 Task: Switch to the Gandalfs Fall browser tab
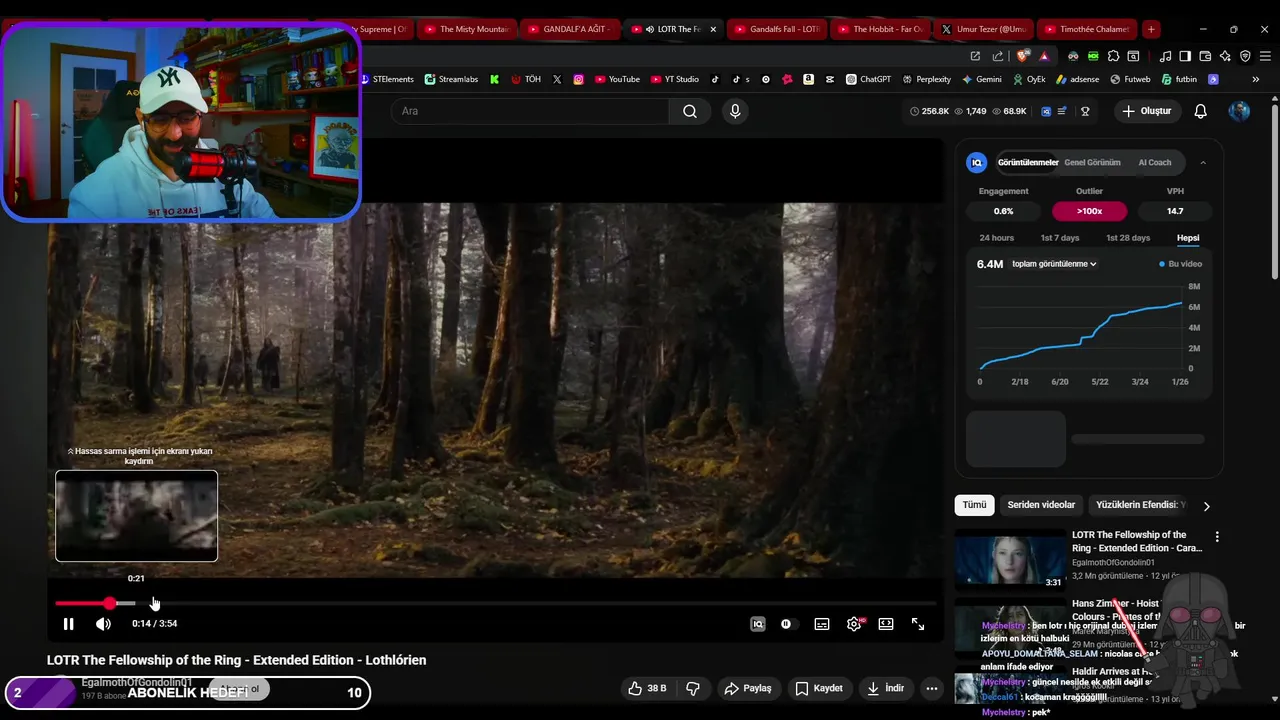pos(776,29)
